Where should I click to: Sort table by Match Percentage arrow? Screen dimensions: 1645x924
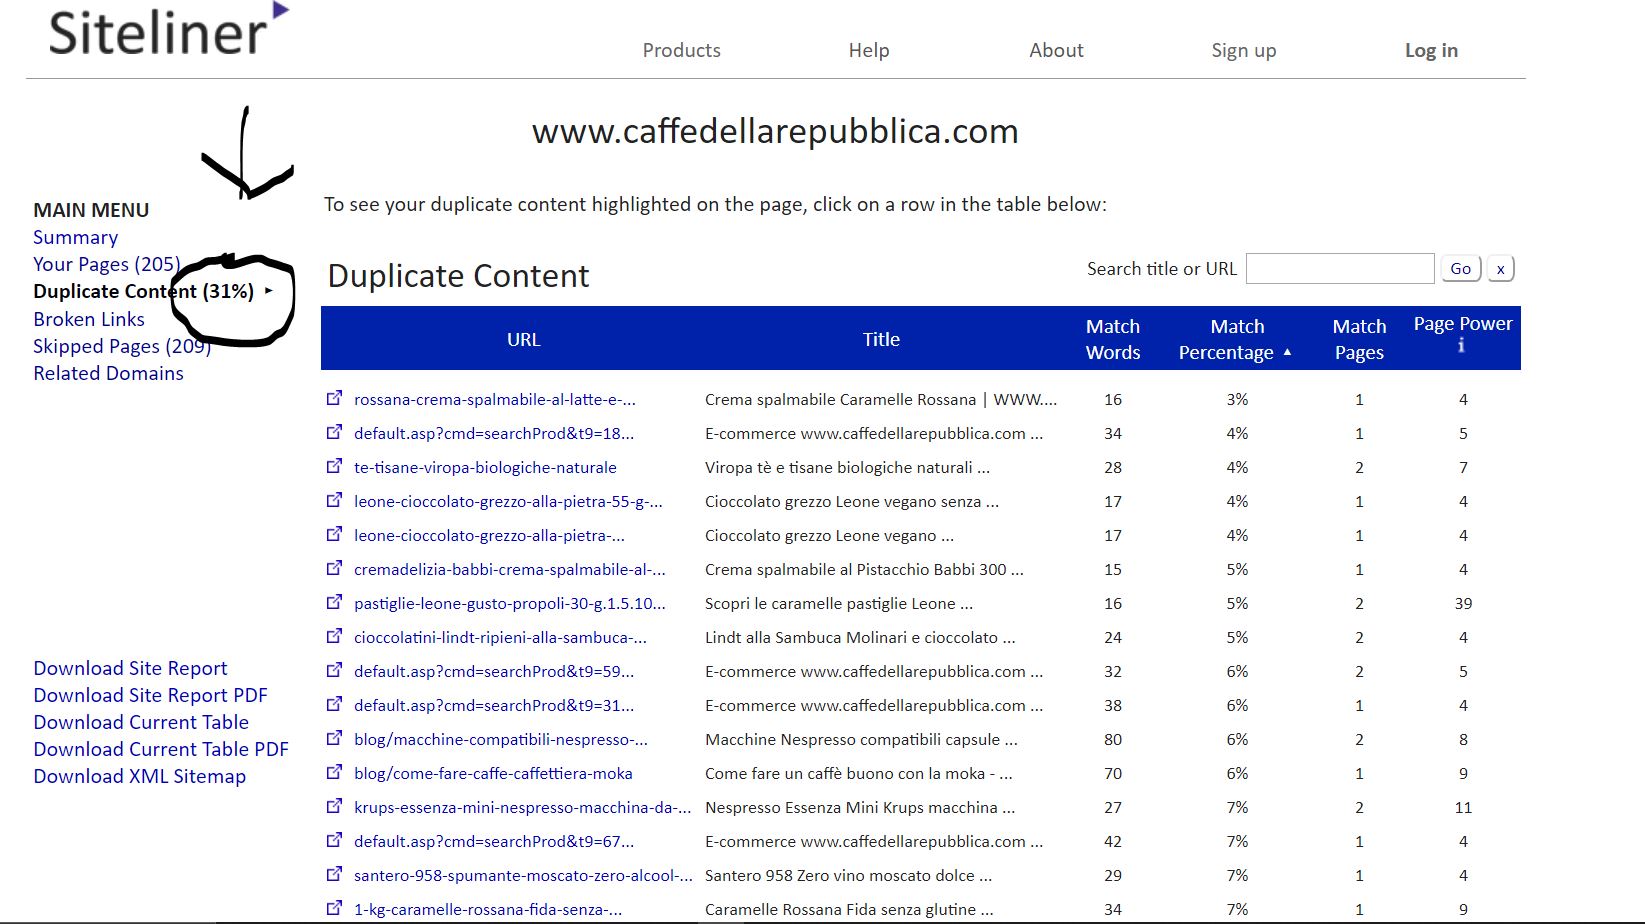pyautogui.click(x=1287, y=352)
